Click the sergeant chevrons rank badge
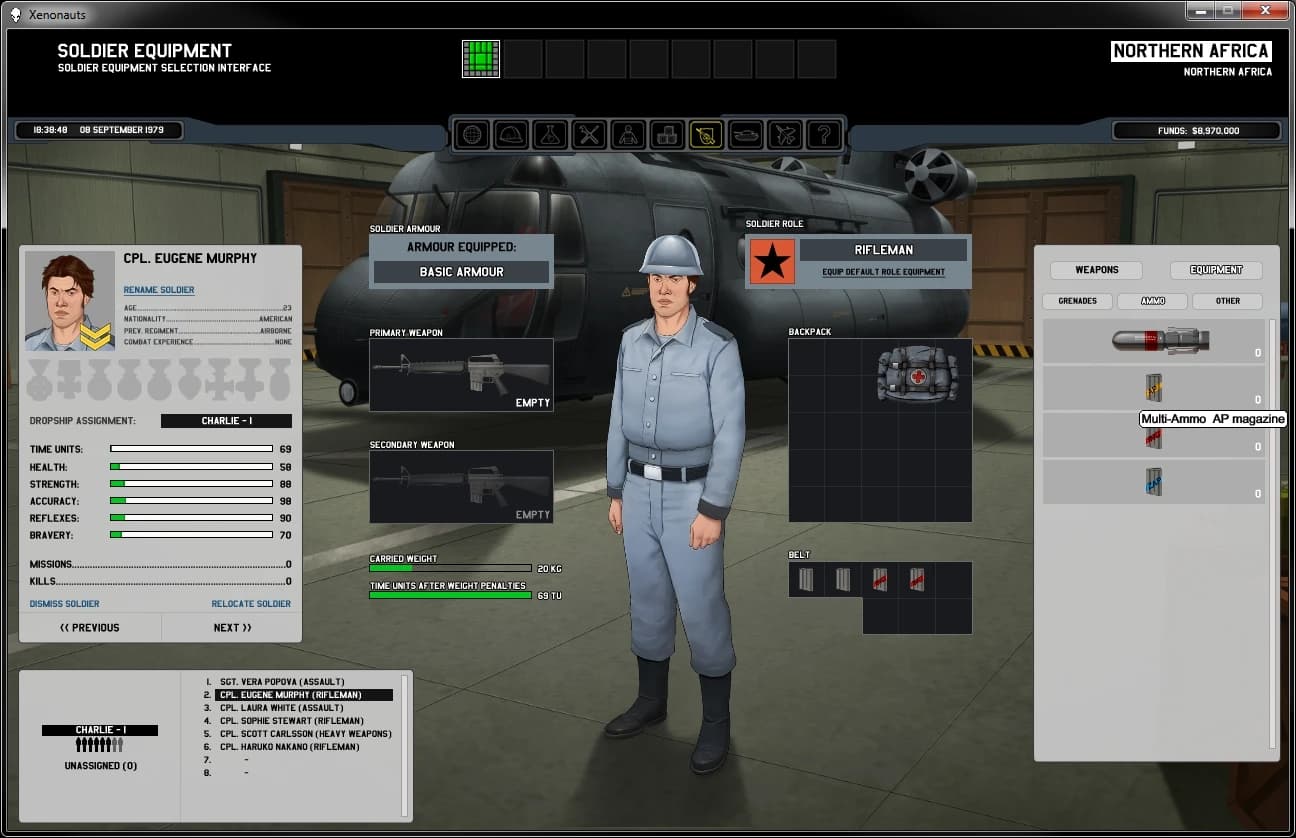Viewport: 1296px width, 838px height. [x=96, y=339]
